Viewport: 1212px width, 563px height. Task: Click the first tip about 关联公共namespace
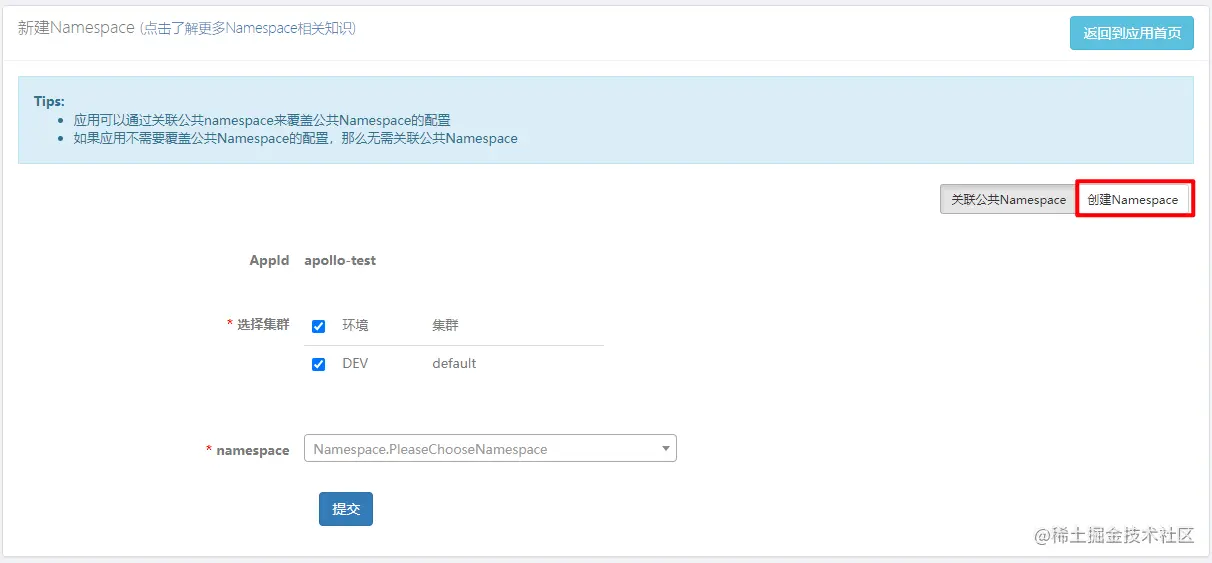[x=262, y=120]
